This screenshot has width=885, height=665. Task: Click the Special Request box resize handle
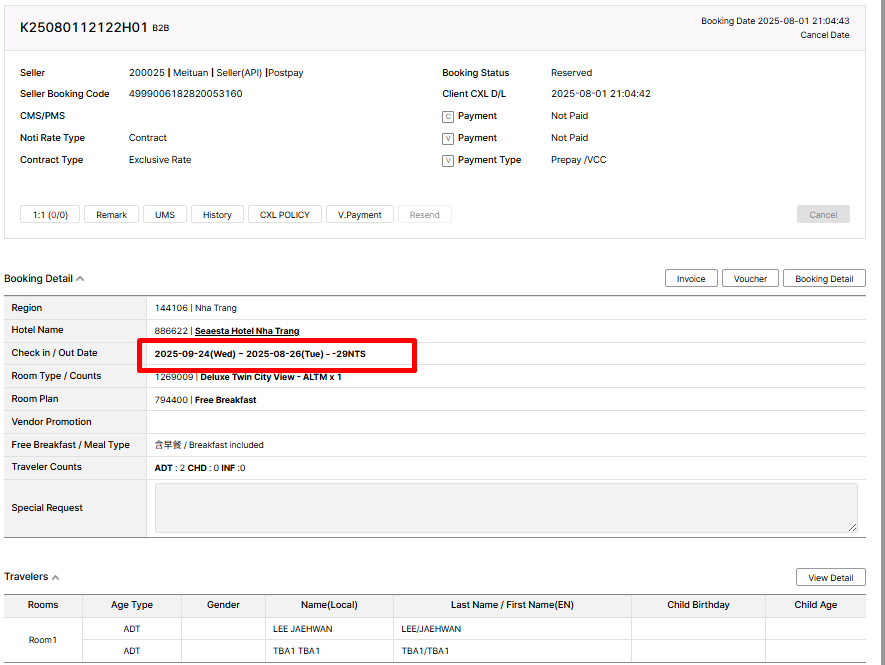point(852,527)
